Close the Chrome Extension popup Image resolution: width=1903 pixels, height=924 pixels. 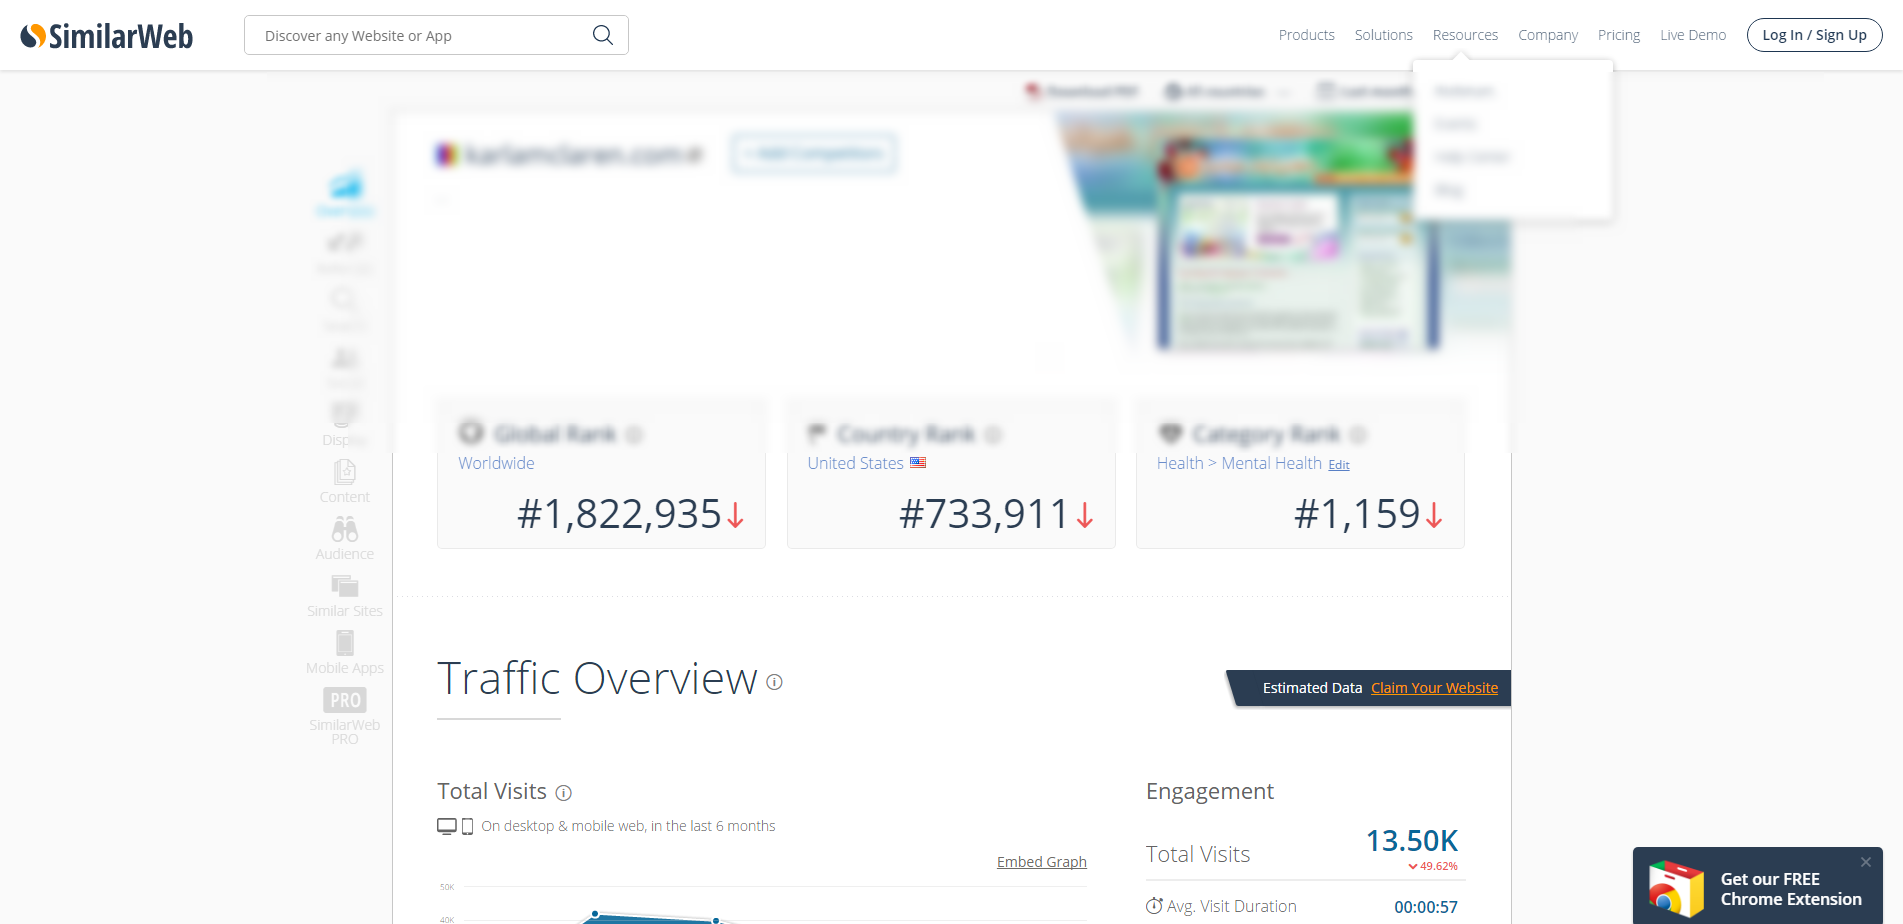click(x=1866, y=862)
